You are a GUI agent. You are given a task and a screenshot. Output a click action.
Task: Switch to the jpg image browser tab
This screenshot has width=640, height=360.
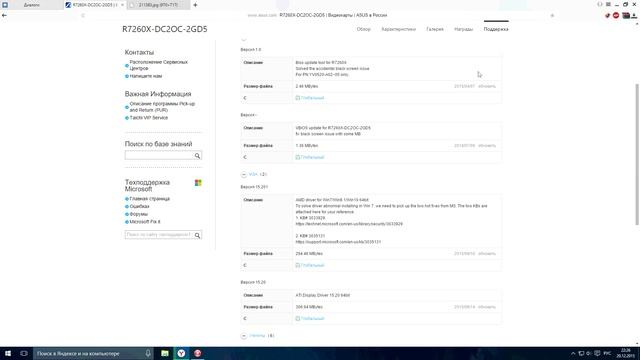click(158, 5)
